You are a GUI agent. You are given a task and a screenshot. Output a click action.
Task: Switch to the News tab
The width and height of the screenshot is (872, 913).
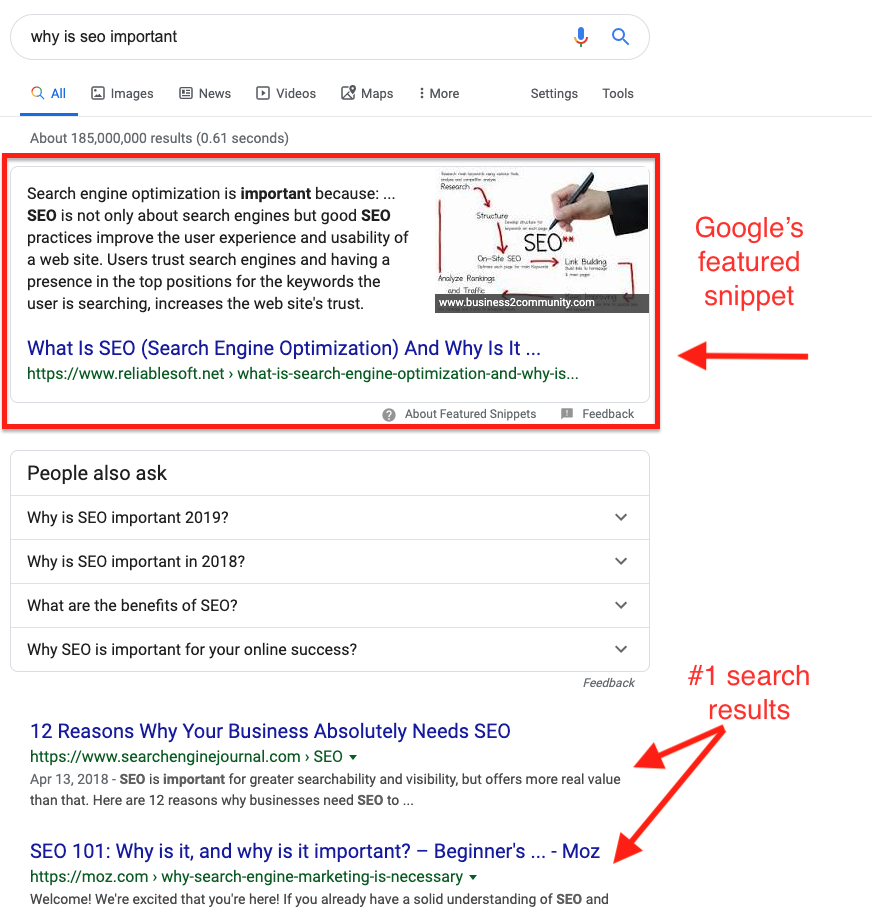click(x=205, y=93)
